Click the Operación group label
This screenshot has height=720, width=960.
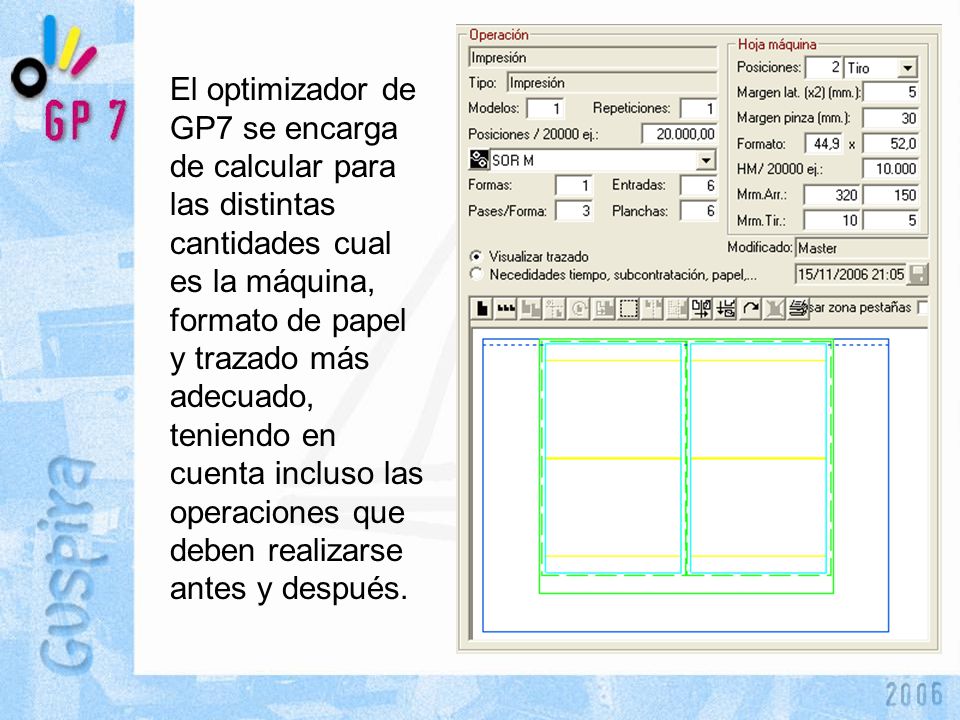tap(498, 35)
